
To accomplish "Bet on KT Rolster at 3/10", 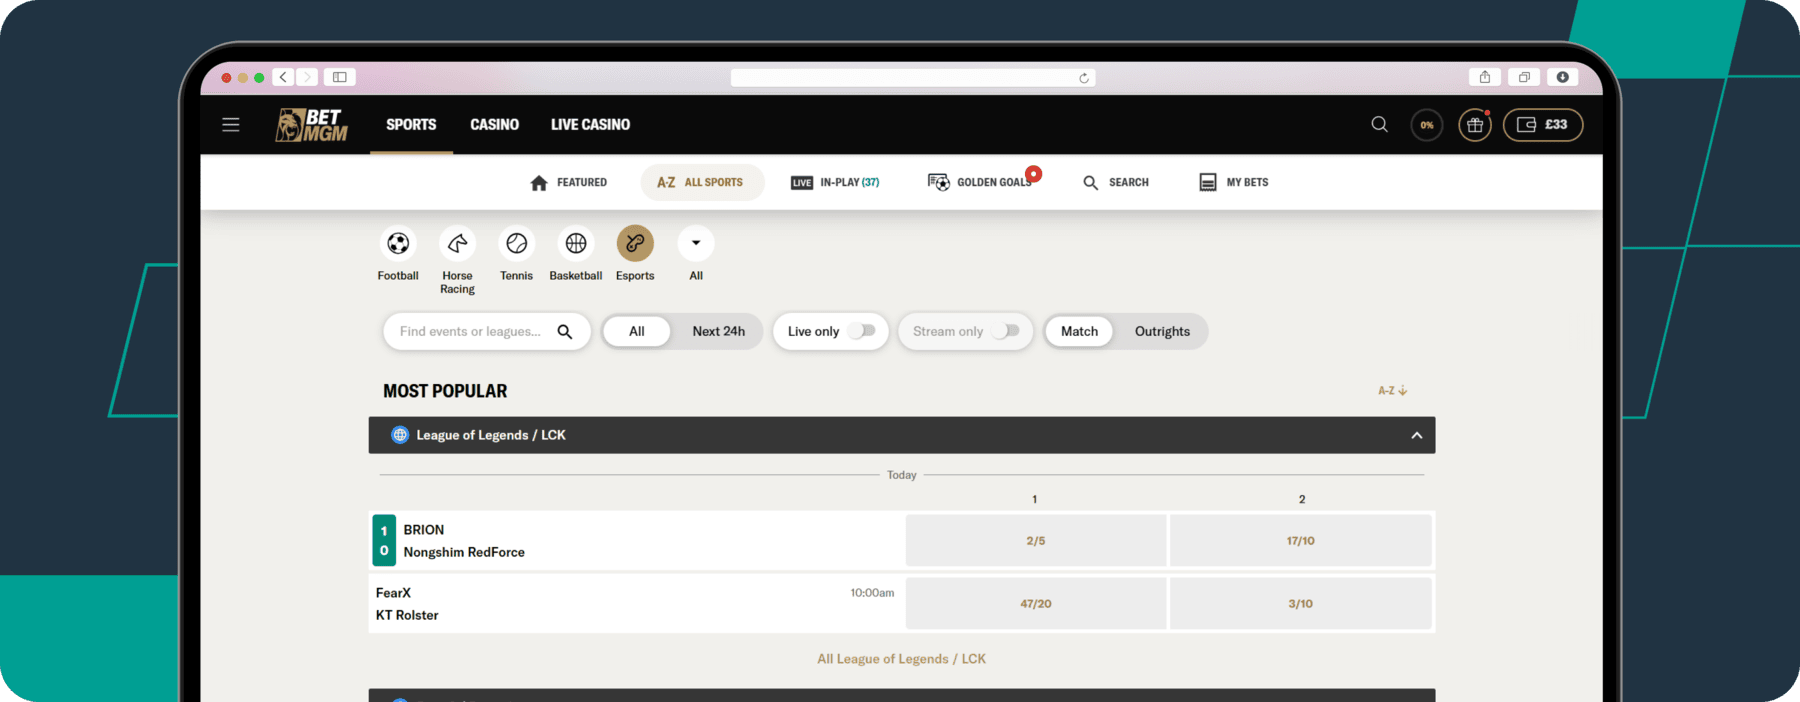I will point(1301,604).
